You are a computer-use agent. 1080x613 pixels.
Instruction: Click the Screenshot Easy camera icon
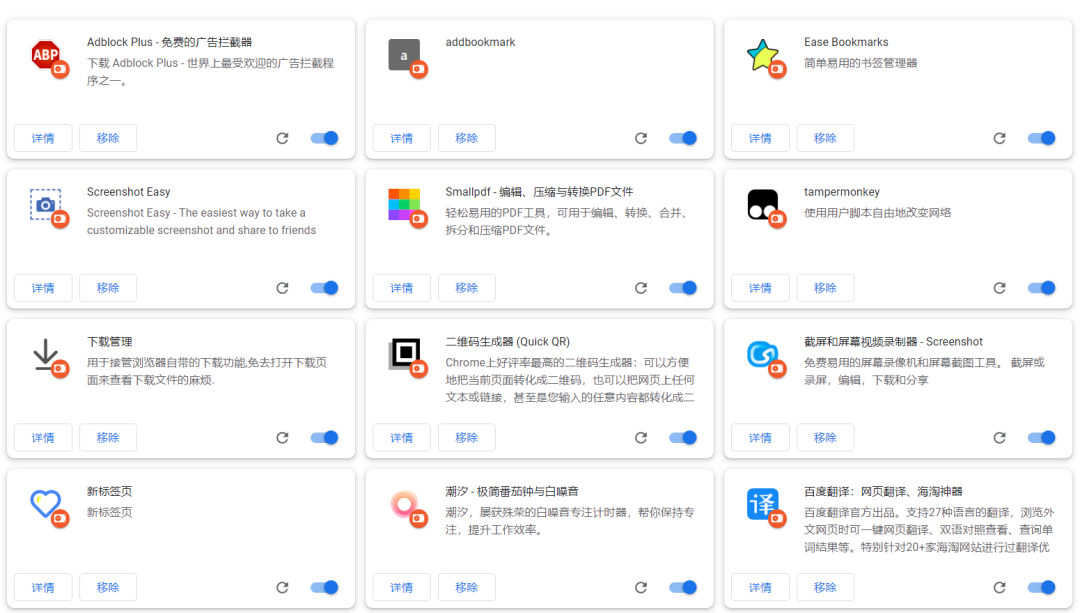click(x=45, y=205)
